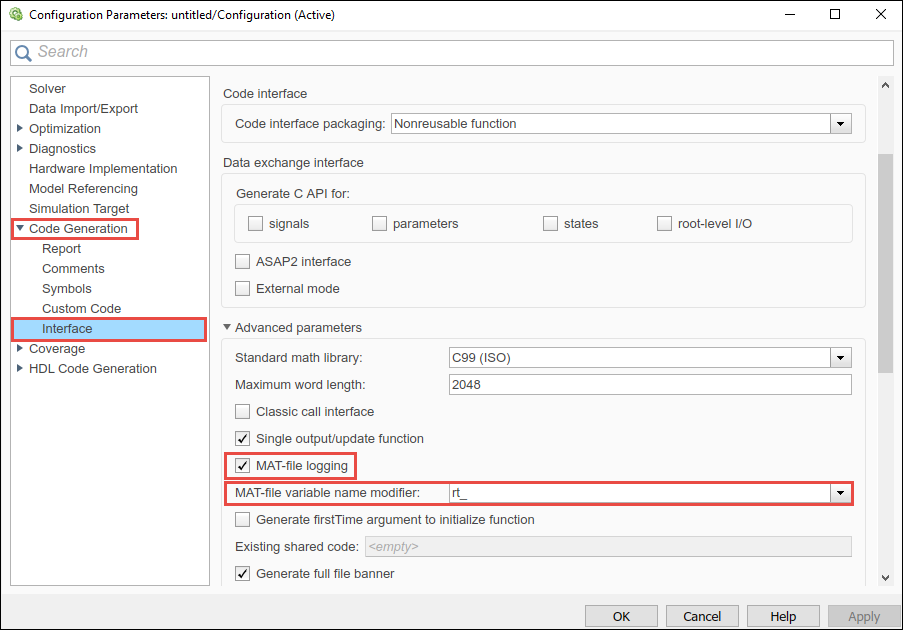
Task: Uncheck Generate full file banner
Action: click(241, 573)
